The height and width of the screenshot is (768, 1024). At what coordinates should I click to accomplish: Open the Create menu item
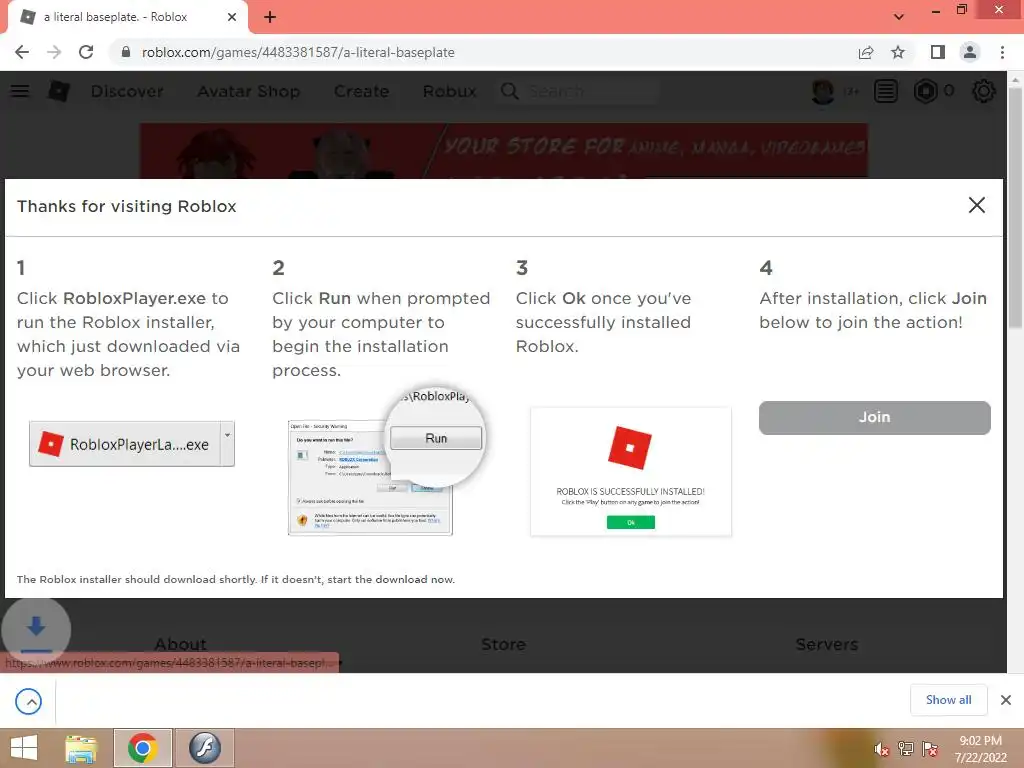pyautogui.click(x=361, y=91)
